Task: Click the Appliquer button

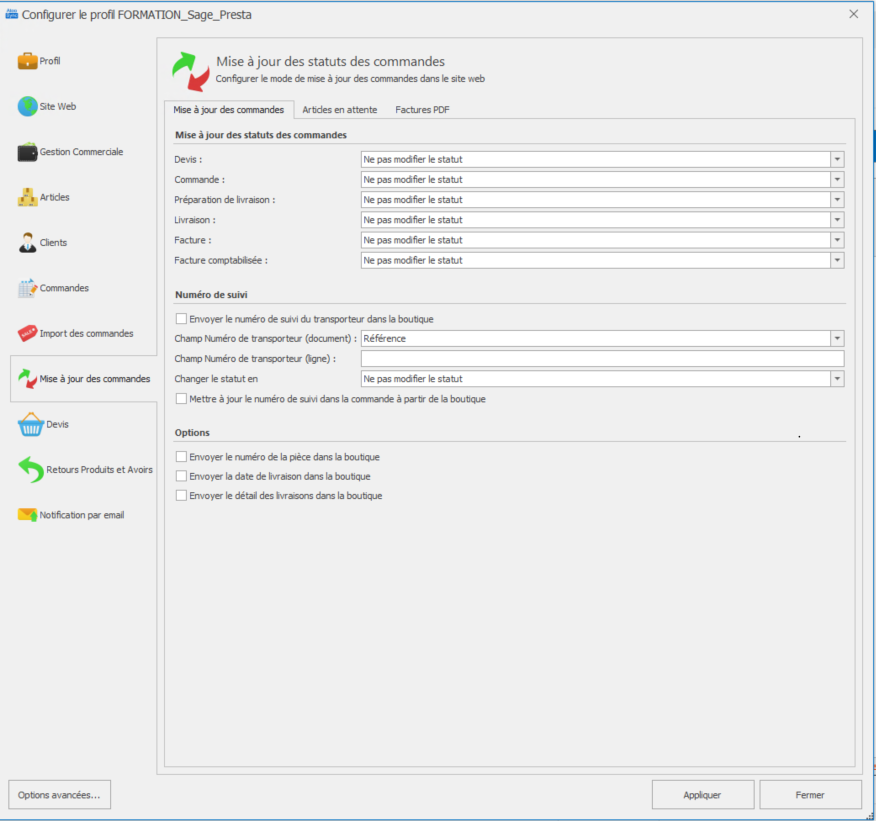Action: click(702, 795)
